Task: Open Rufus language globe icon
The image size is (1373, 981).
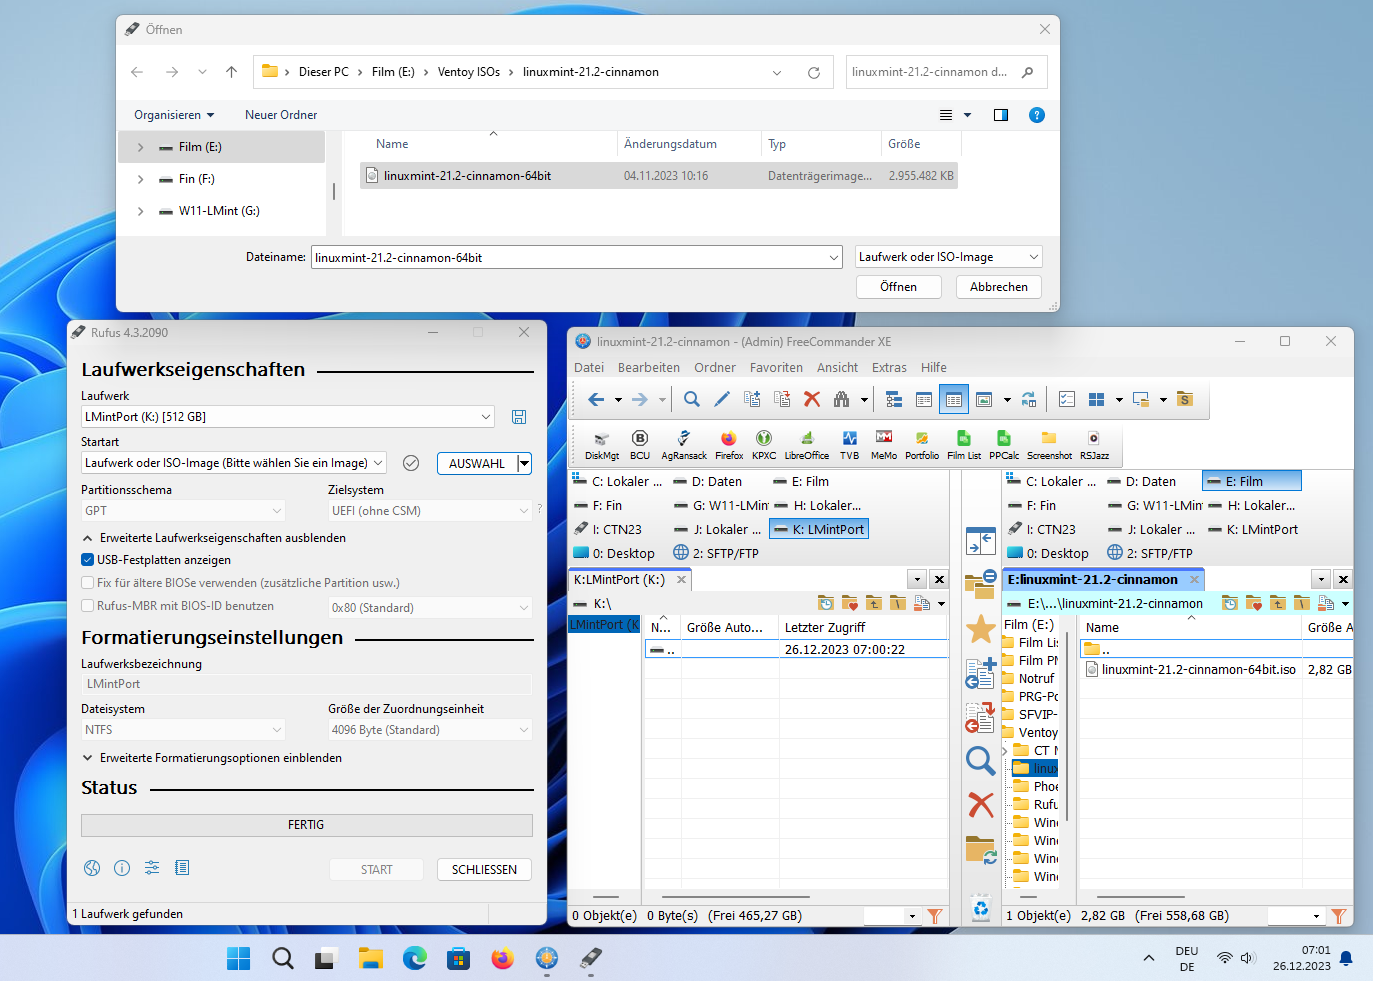Action: pyautogui.click(x=92, y=868)
